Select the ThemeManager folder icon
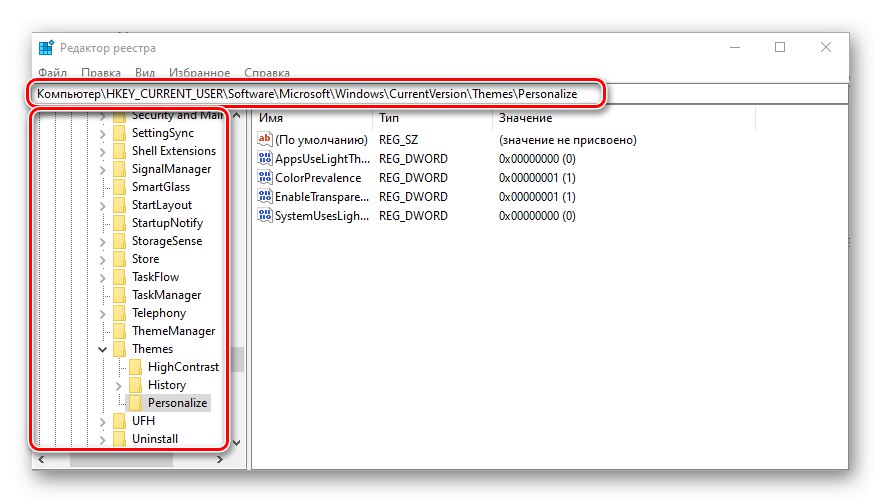Screen dimensions: 882x503 [119, 331]
